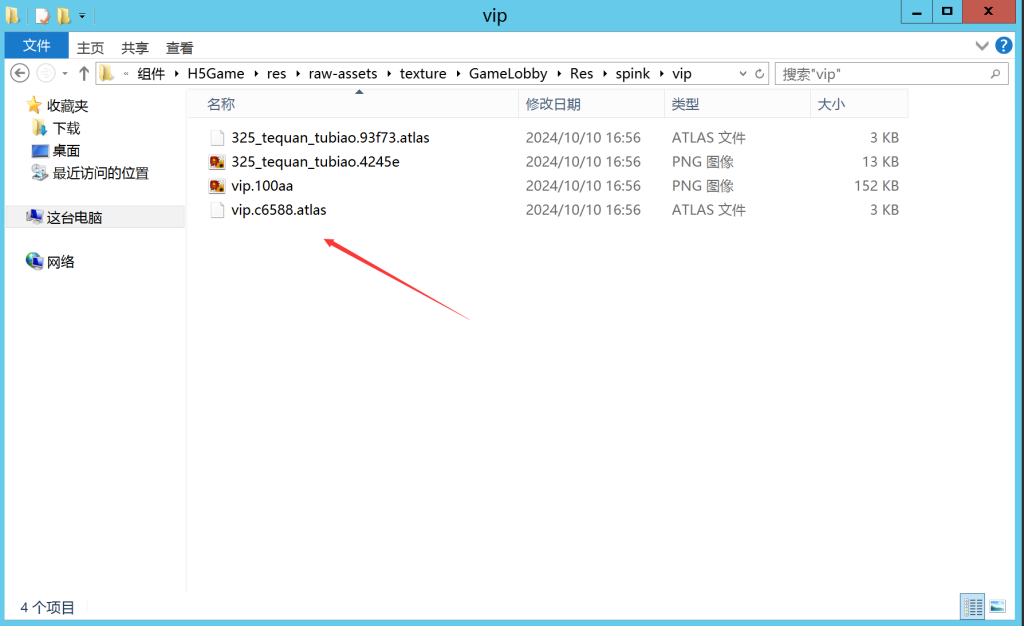Click the search magnifier icon
This screenshot has height=626, width=1024.
[995, 74]
